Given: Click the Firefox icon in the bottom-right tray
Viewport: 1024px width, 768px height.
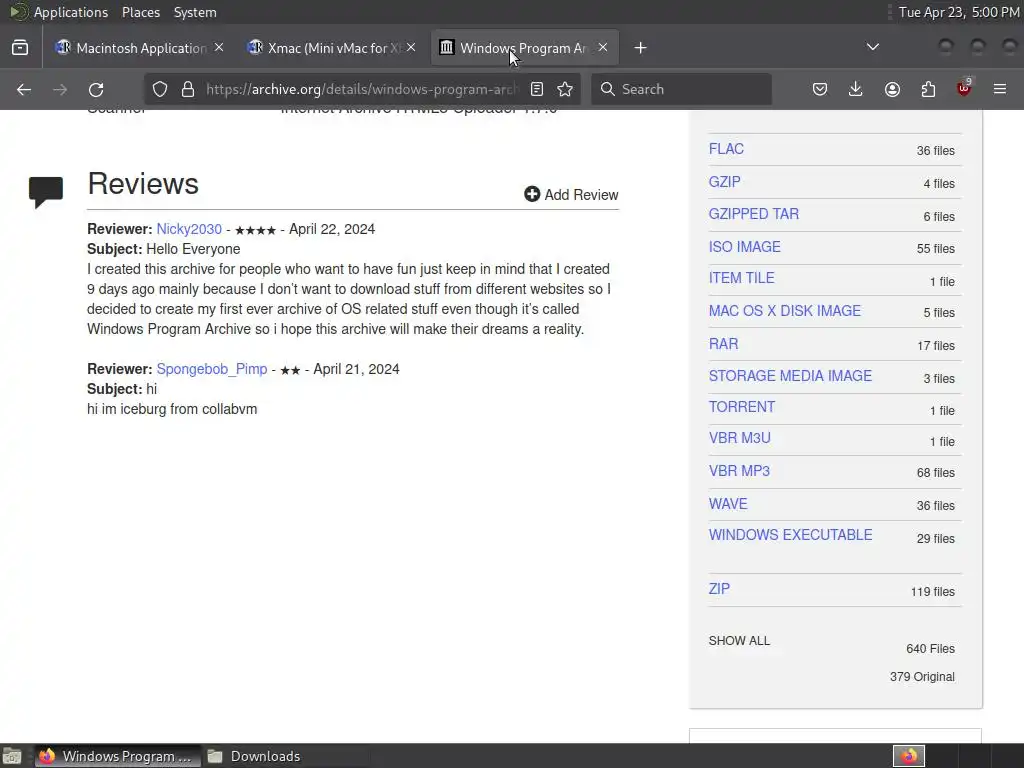Looking at the screenshot, I should (x=909, y=756).
